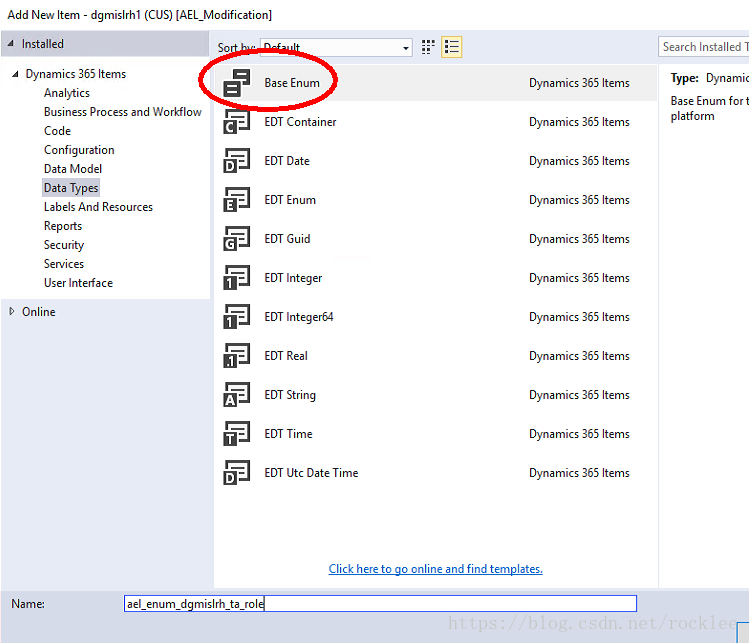Click the 'EDT Integer64' item label
The height and width of the screenshot is (643, 749).
(299, 317)
